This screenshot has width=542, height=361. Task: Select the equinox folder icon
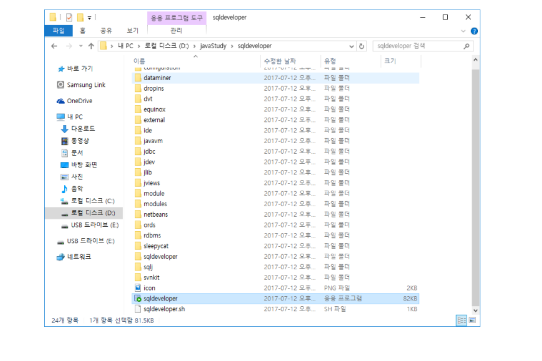coord(138,109)
